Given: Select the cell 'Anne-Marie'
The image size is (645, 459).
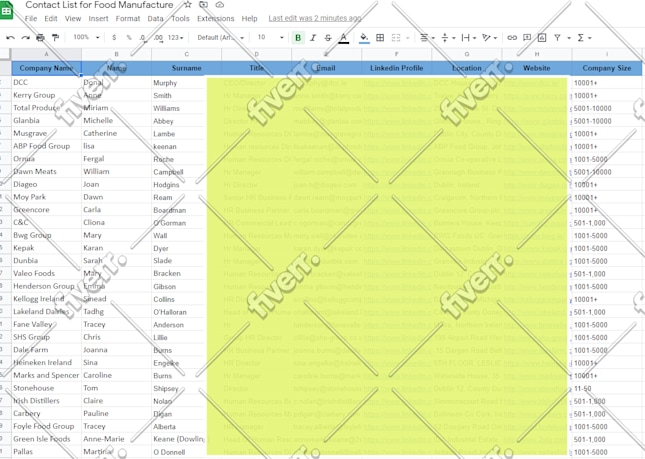Looking at the screenshot, I should (x=116, y=439).
